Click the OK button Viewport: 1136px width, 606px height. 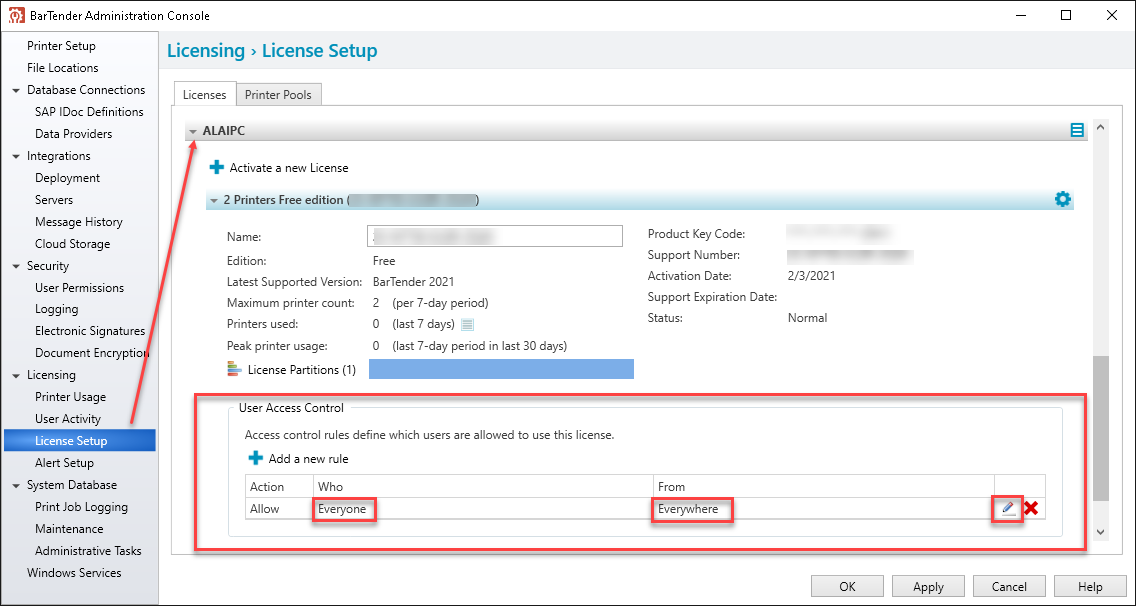point(847,586)
